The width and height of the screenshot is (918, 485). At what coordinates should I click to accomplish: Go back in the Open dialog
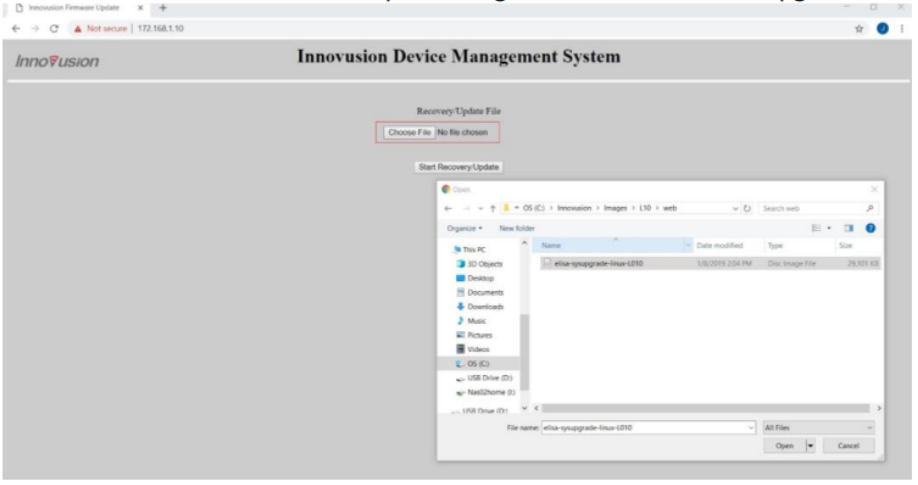(448, 208)
